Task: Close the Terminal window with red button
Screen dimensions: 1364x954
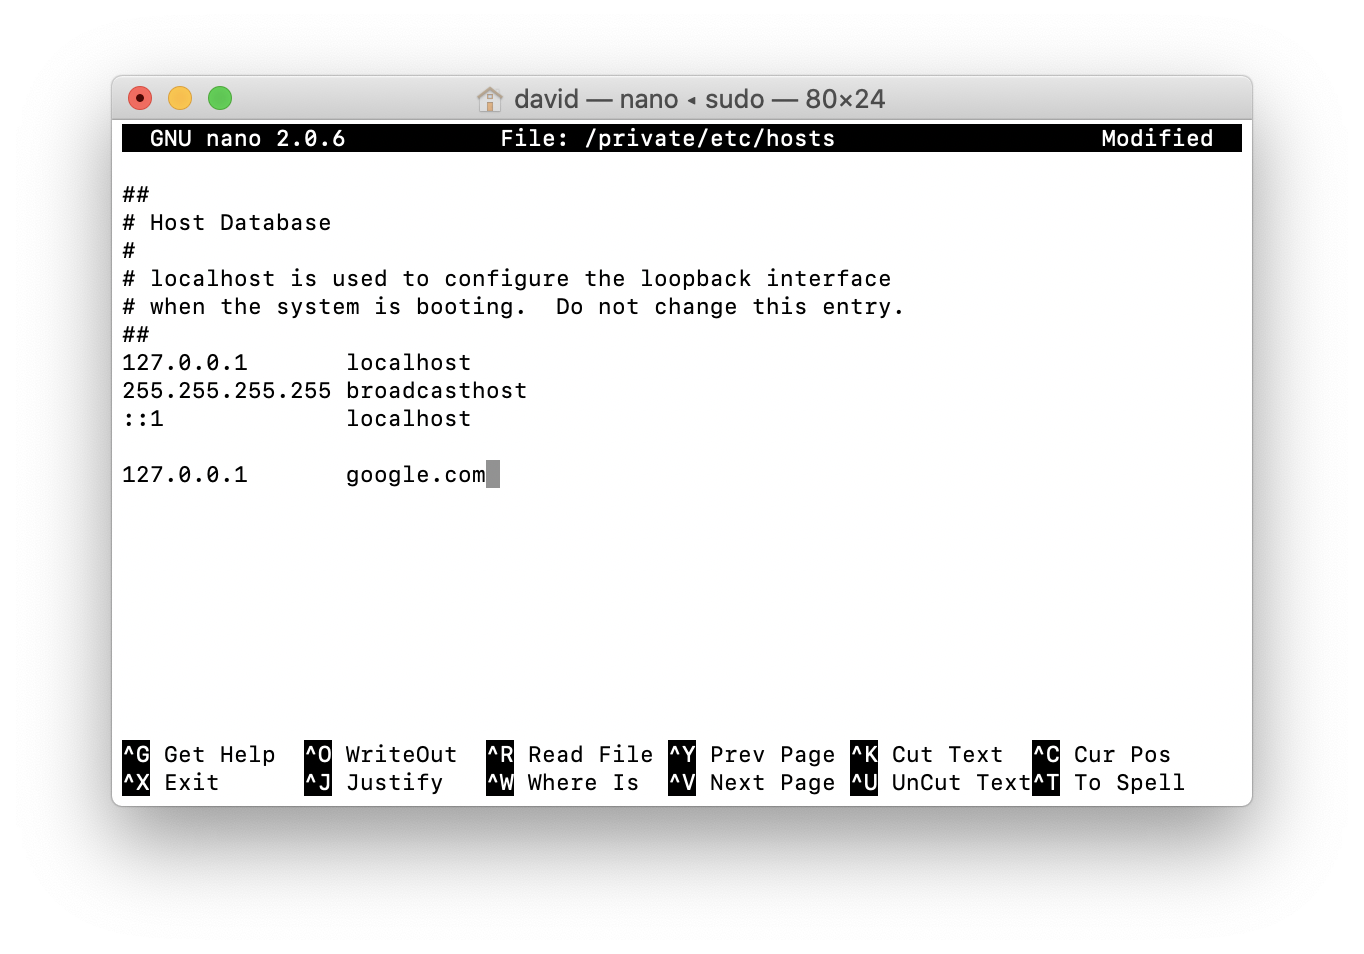Action: tap(140, 98)
